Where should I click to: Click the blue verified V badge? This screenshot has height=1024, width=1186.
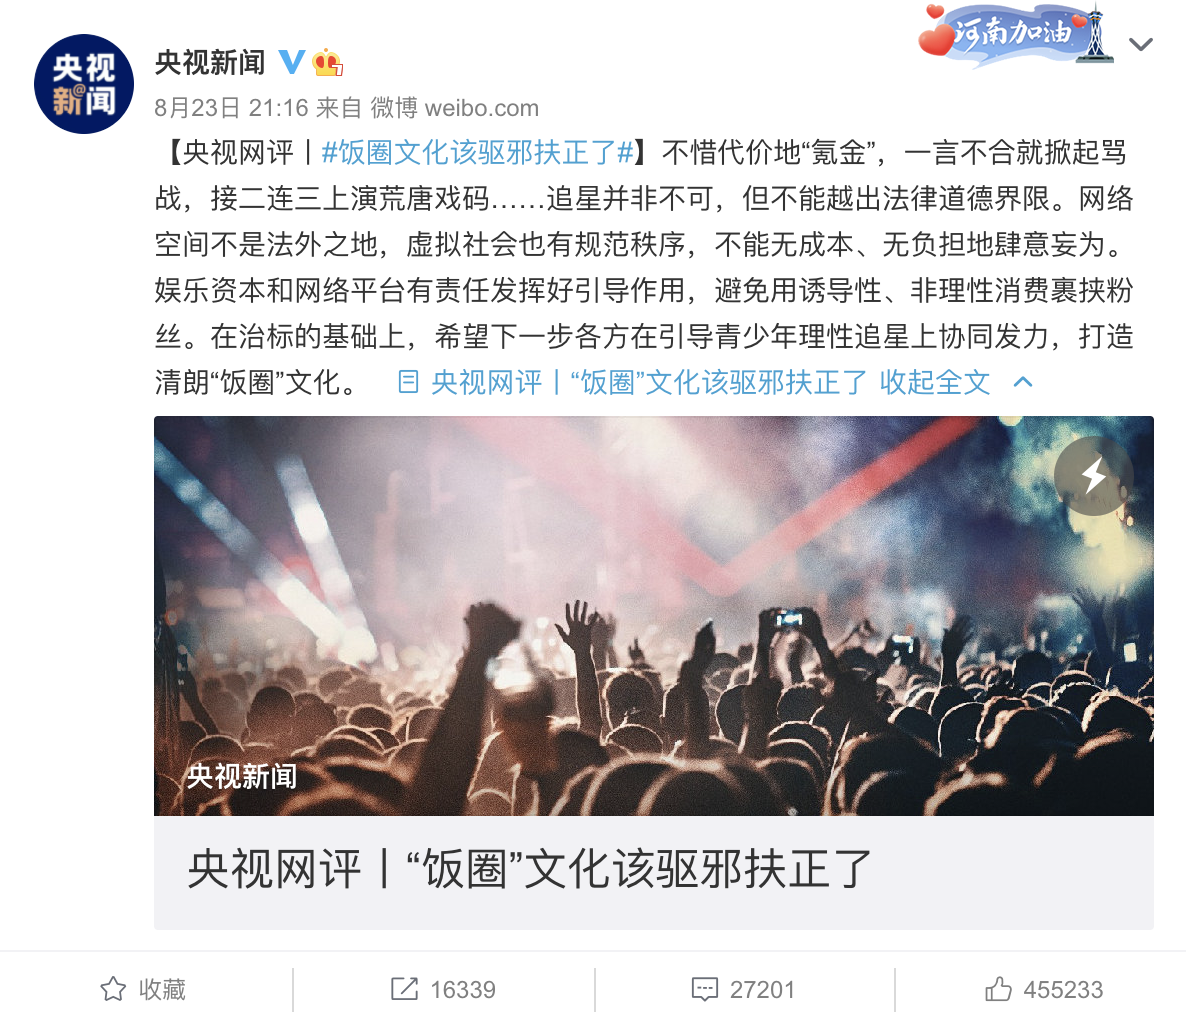pos(292,62)
